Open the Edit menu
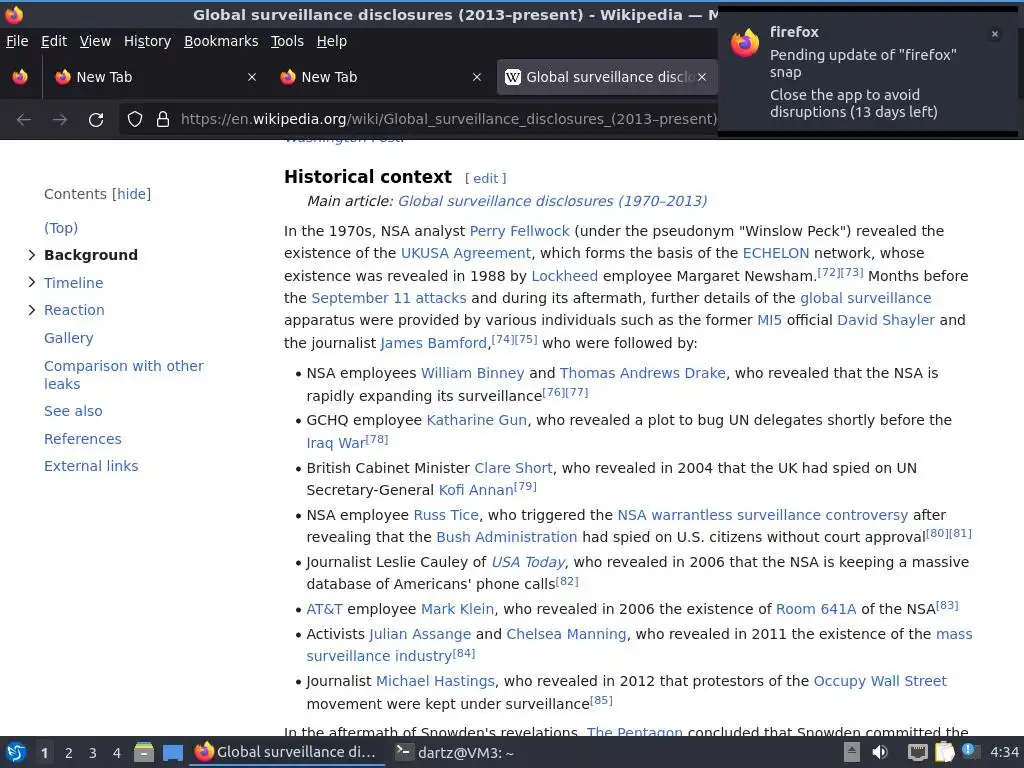The image size is (1024, 768). [54, 41]
